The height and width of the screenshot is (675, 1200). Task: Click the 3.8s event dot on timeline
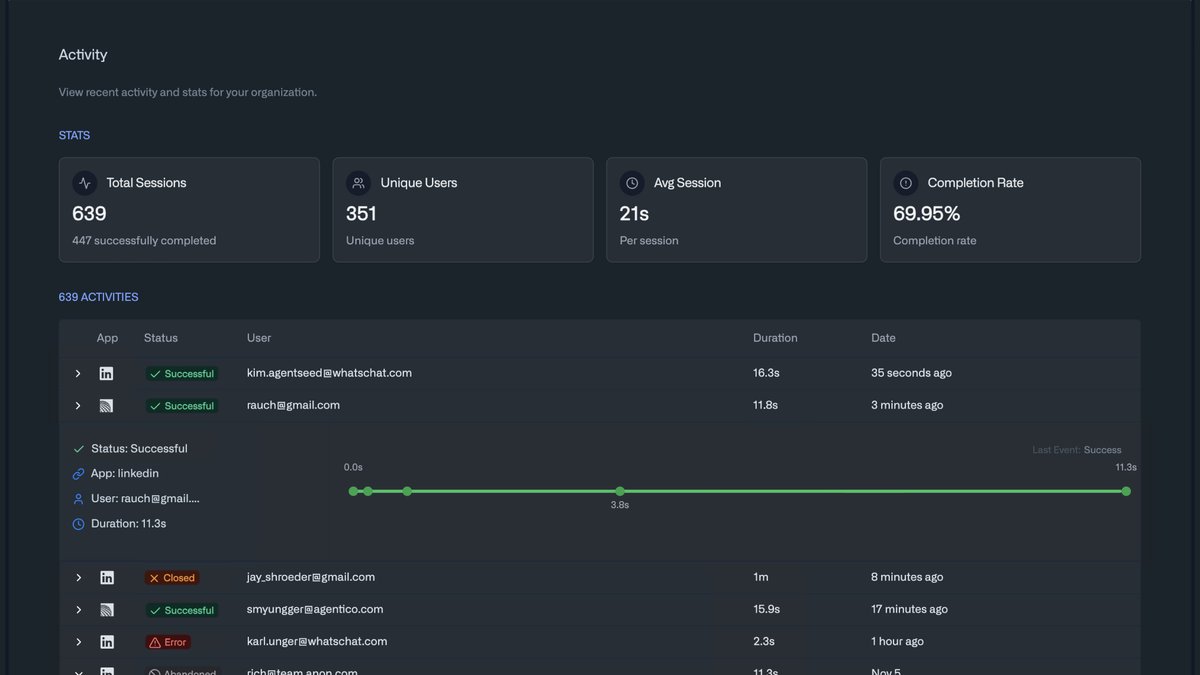point(620,491)
